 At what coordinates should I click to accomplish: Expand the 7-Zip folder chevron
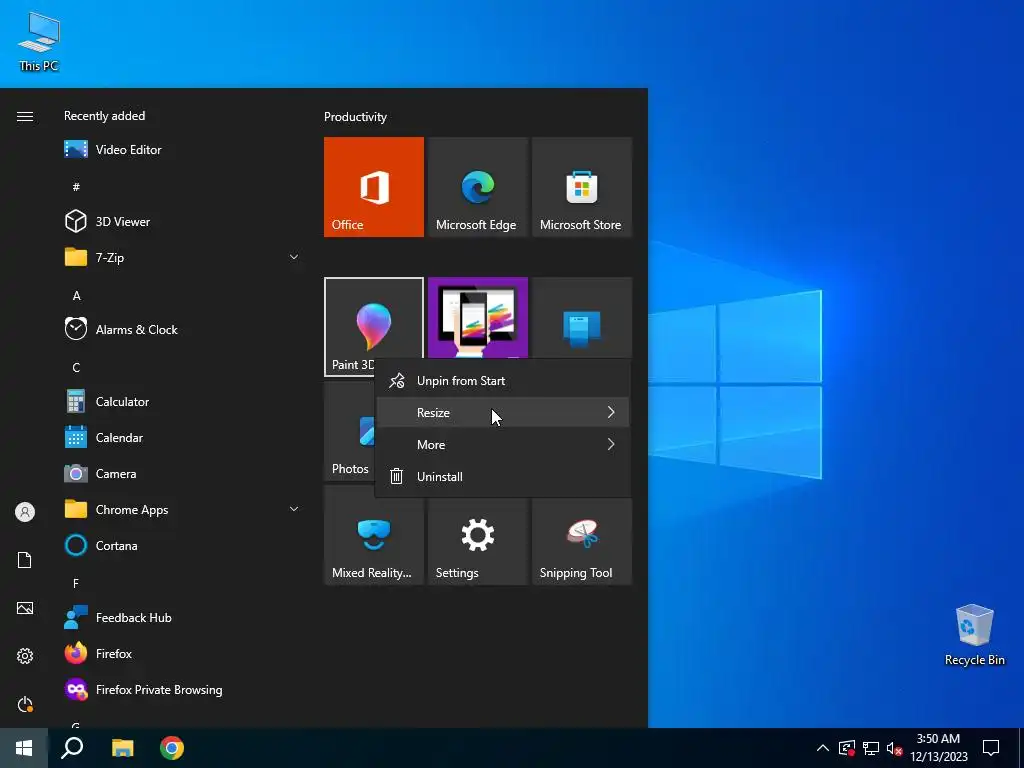[294, 257]
